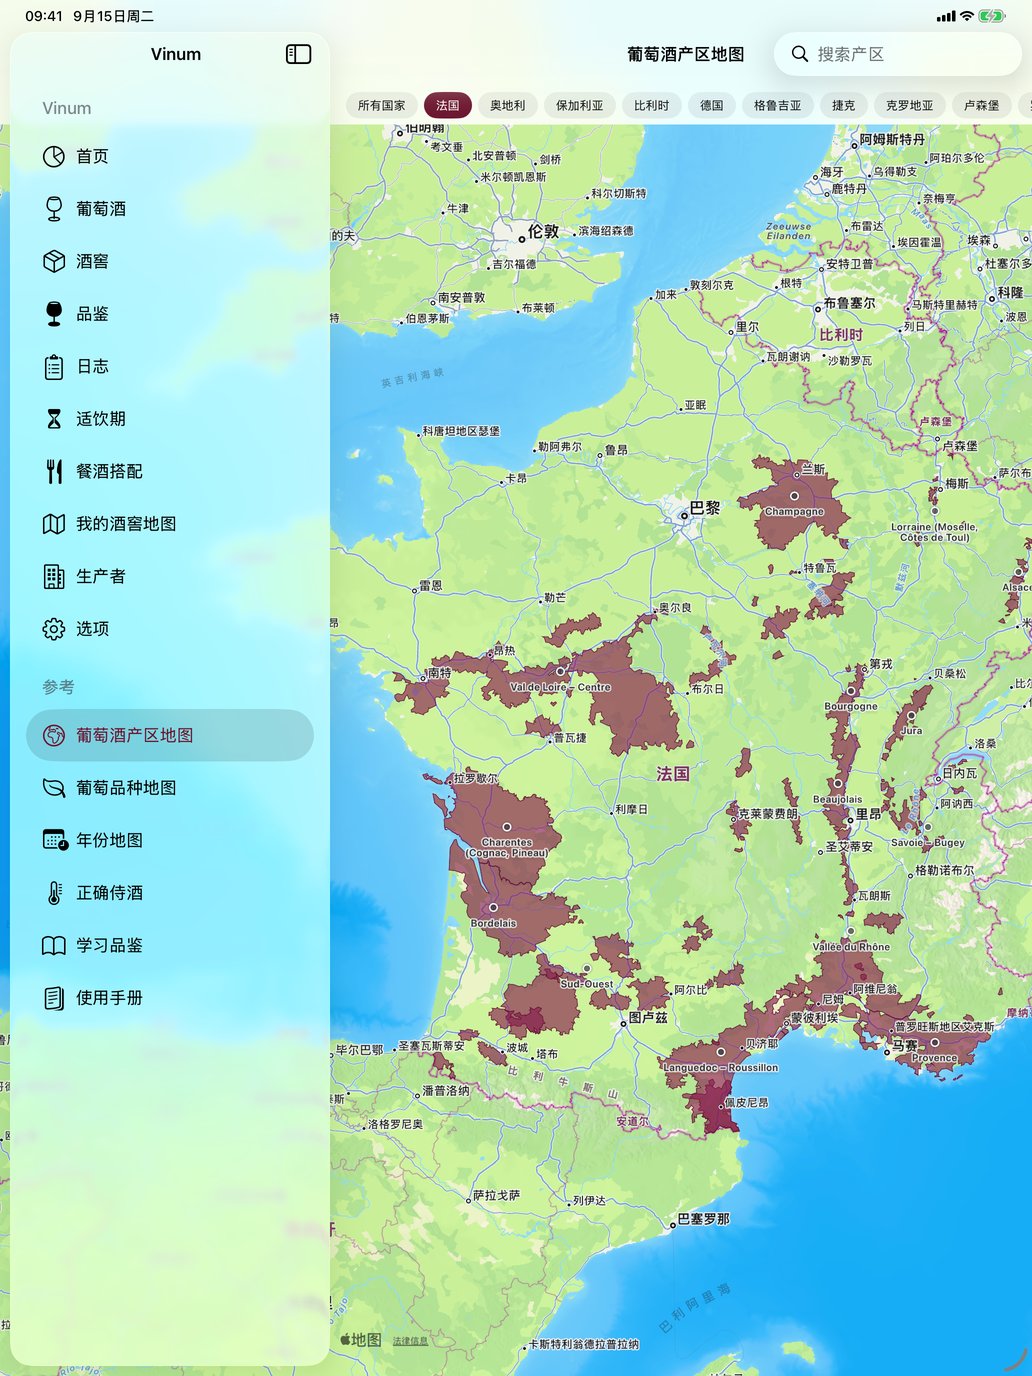Switch filter to 克罗地亚
Image resolution: width=1032 pixels, height=1376 pixels.
tap(910, 105)
